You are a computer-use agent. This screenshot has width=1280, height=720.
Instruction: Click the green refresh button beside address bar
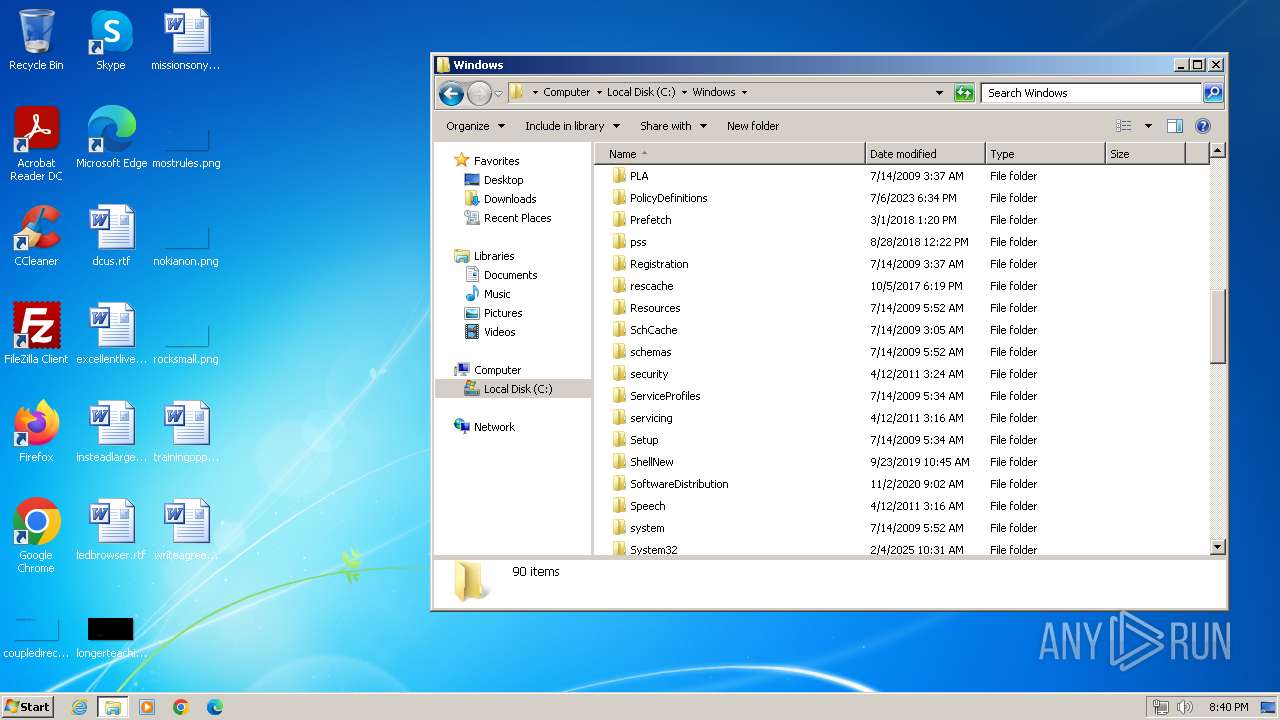tap(964, 93)
